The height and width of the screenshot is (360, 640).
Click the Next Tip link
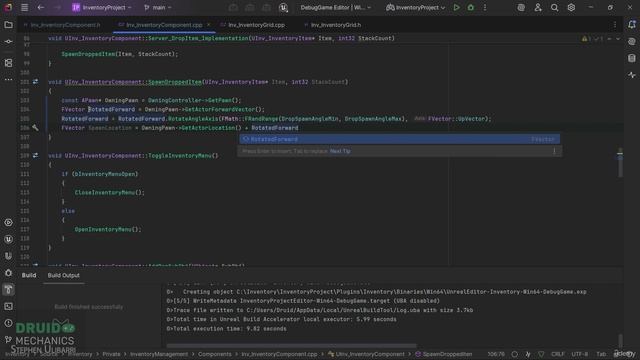point(340,151)
